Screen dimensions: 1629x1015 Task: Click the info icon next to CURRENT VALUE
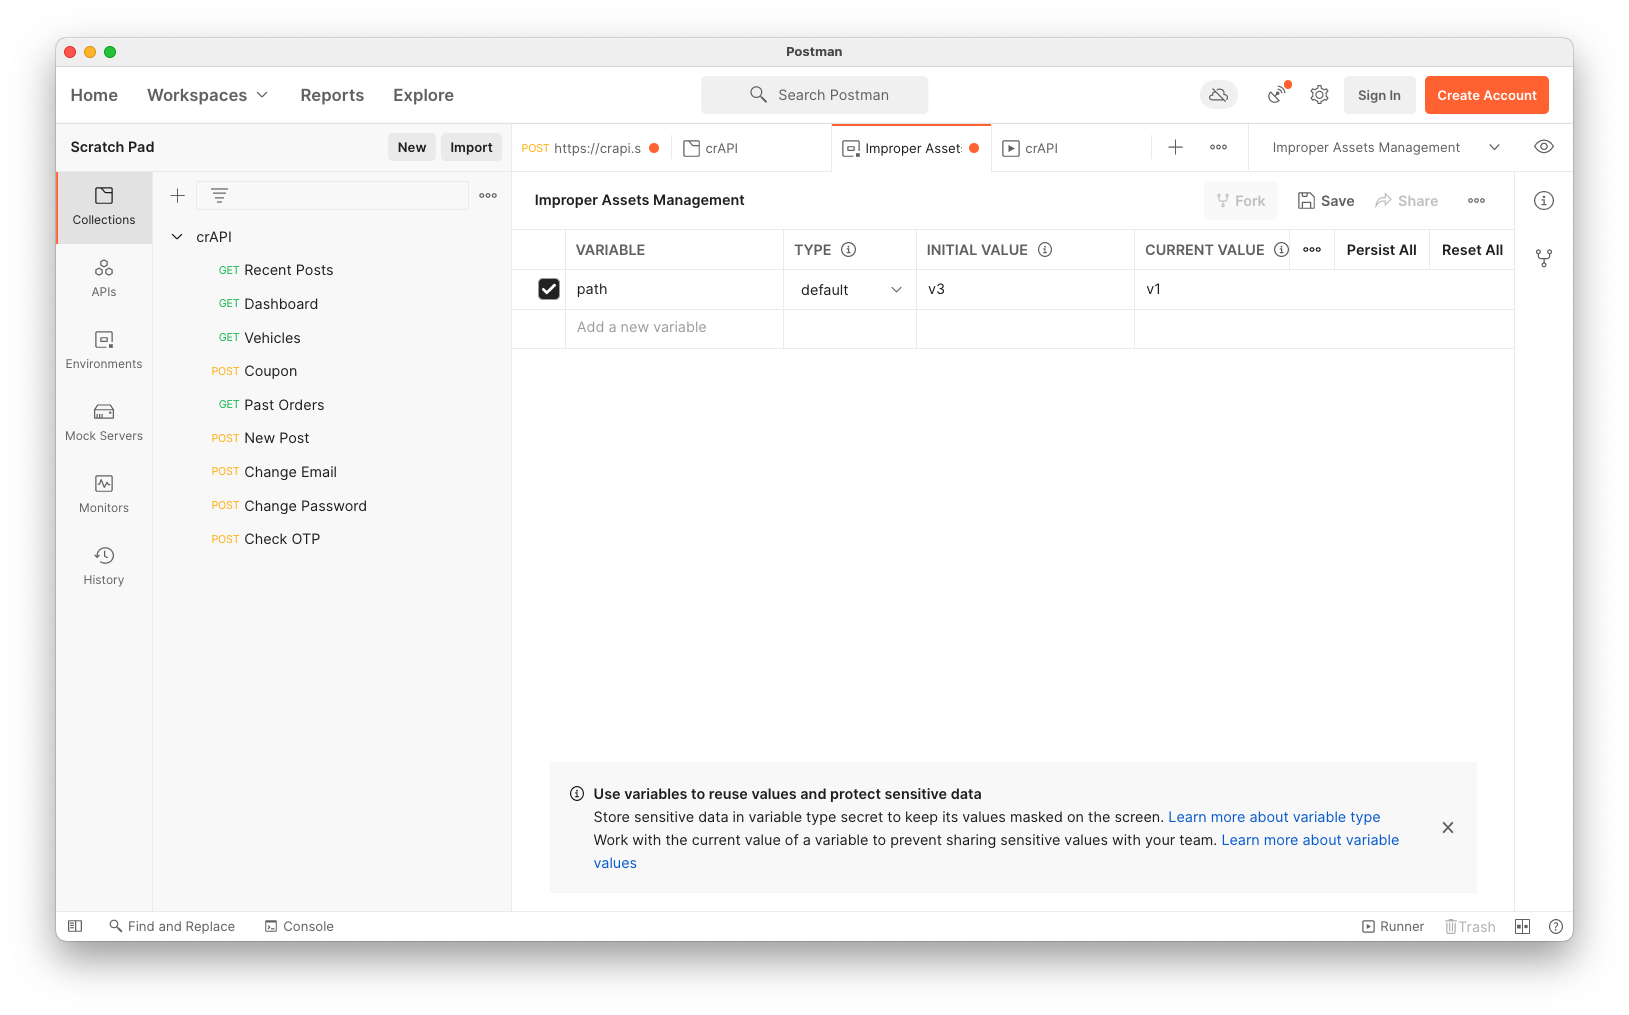click(1281, 250)
